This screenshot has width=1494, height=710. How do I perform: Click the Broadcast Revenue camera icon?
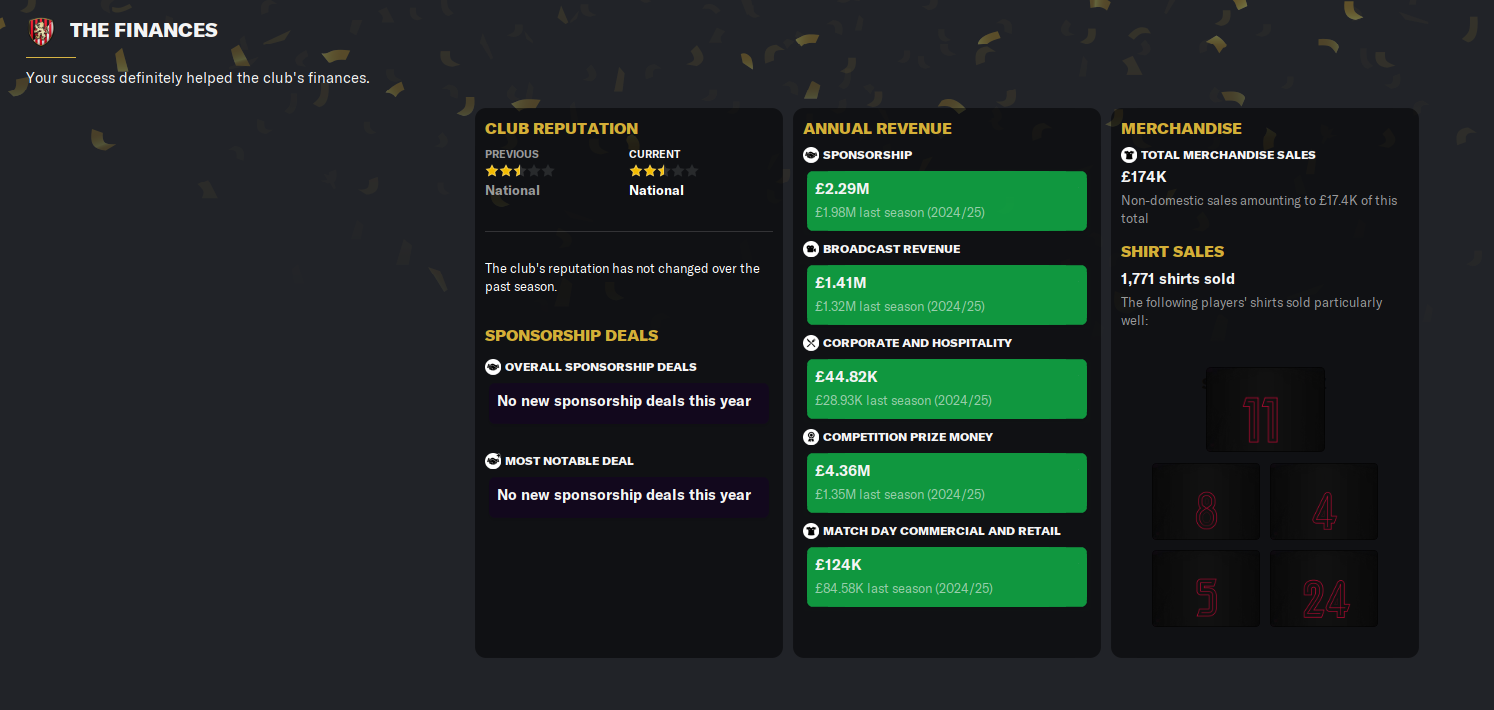point(811,249)
